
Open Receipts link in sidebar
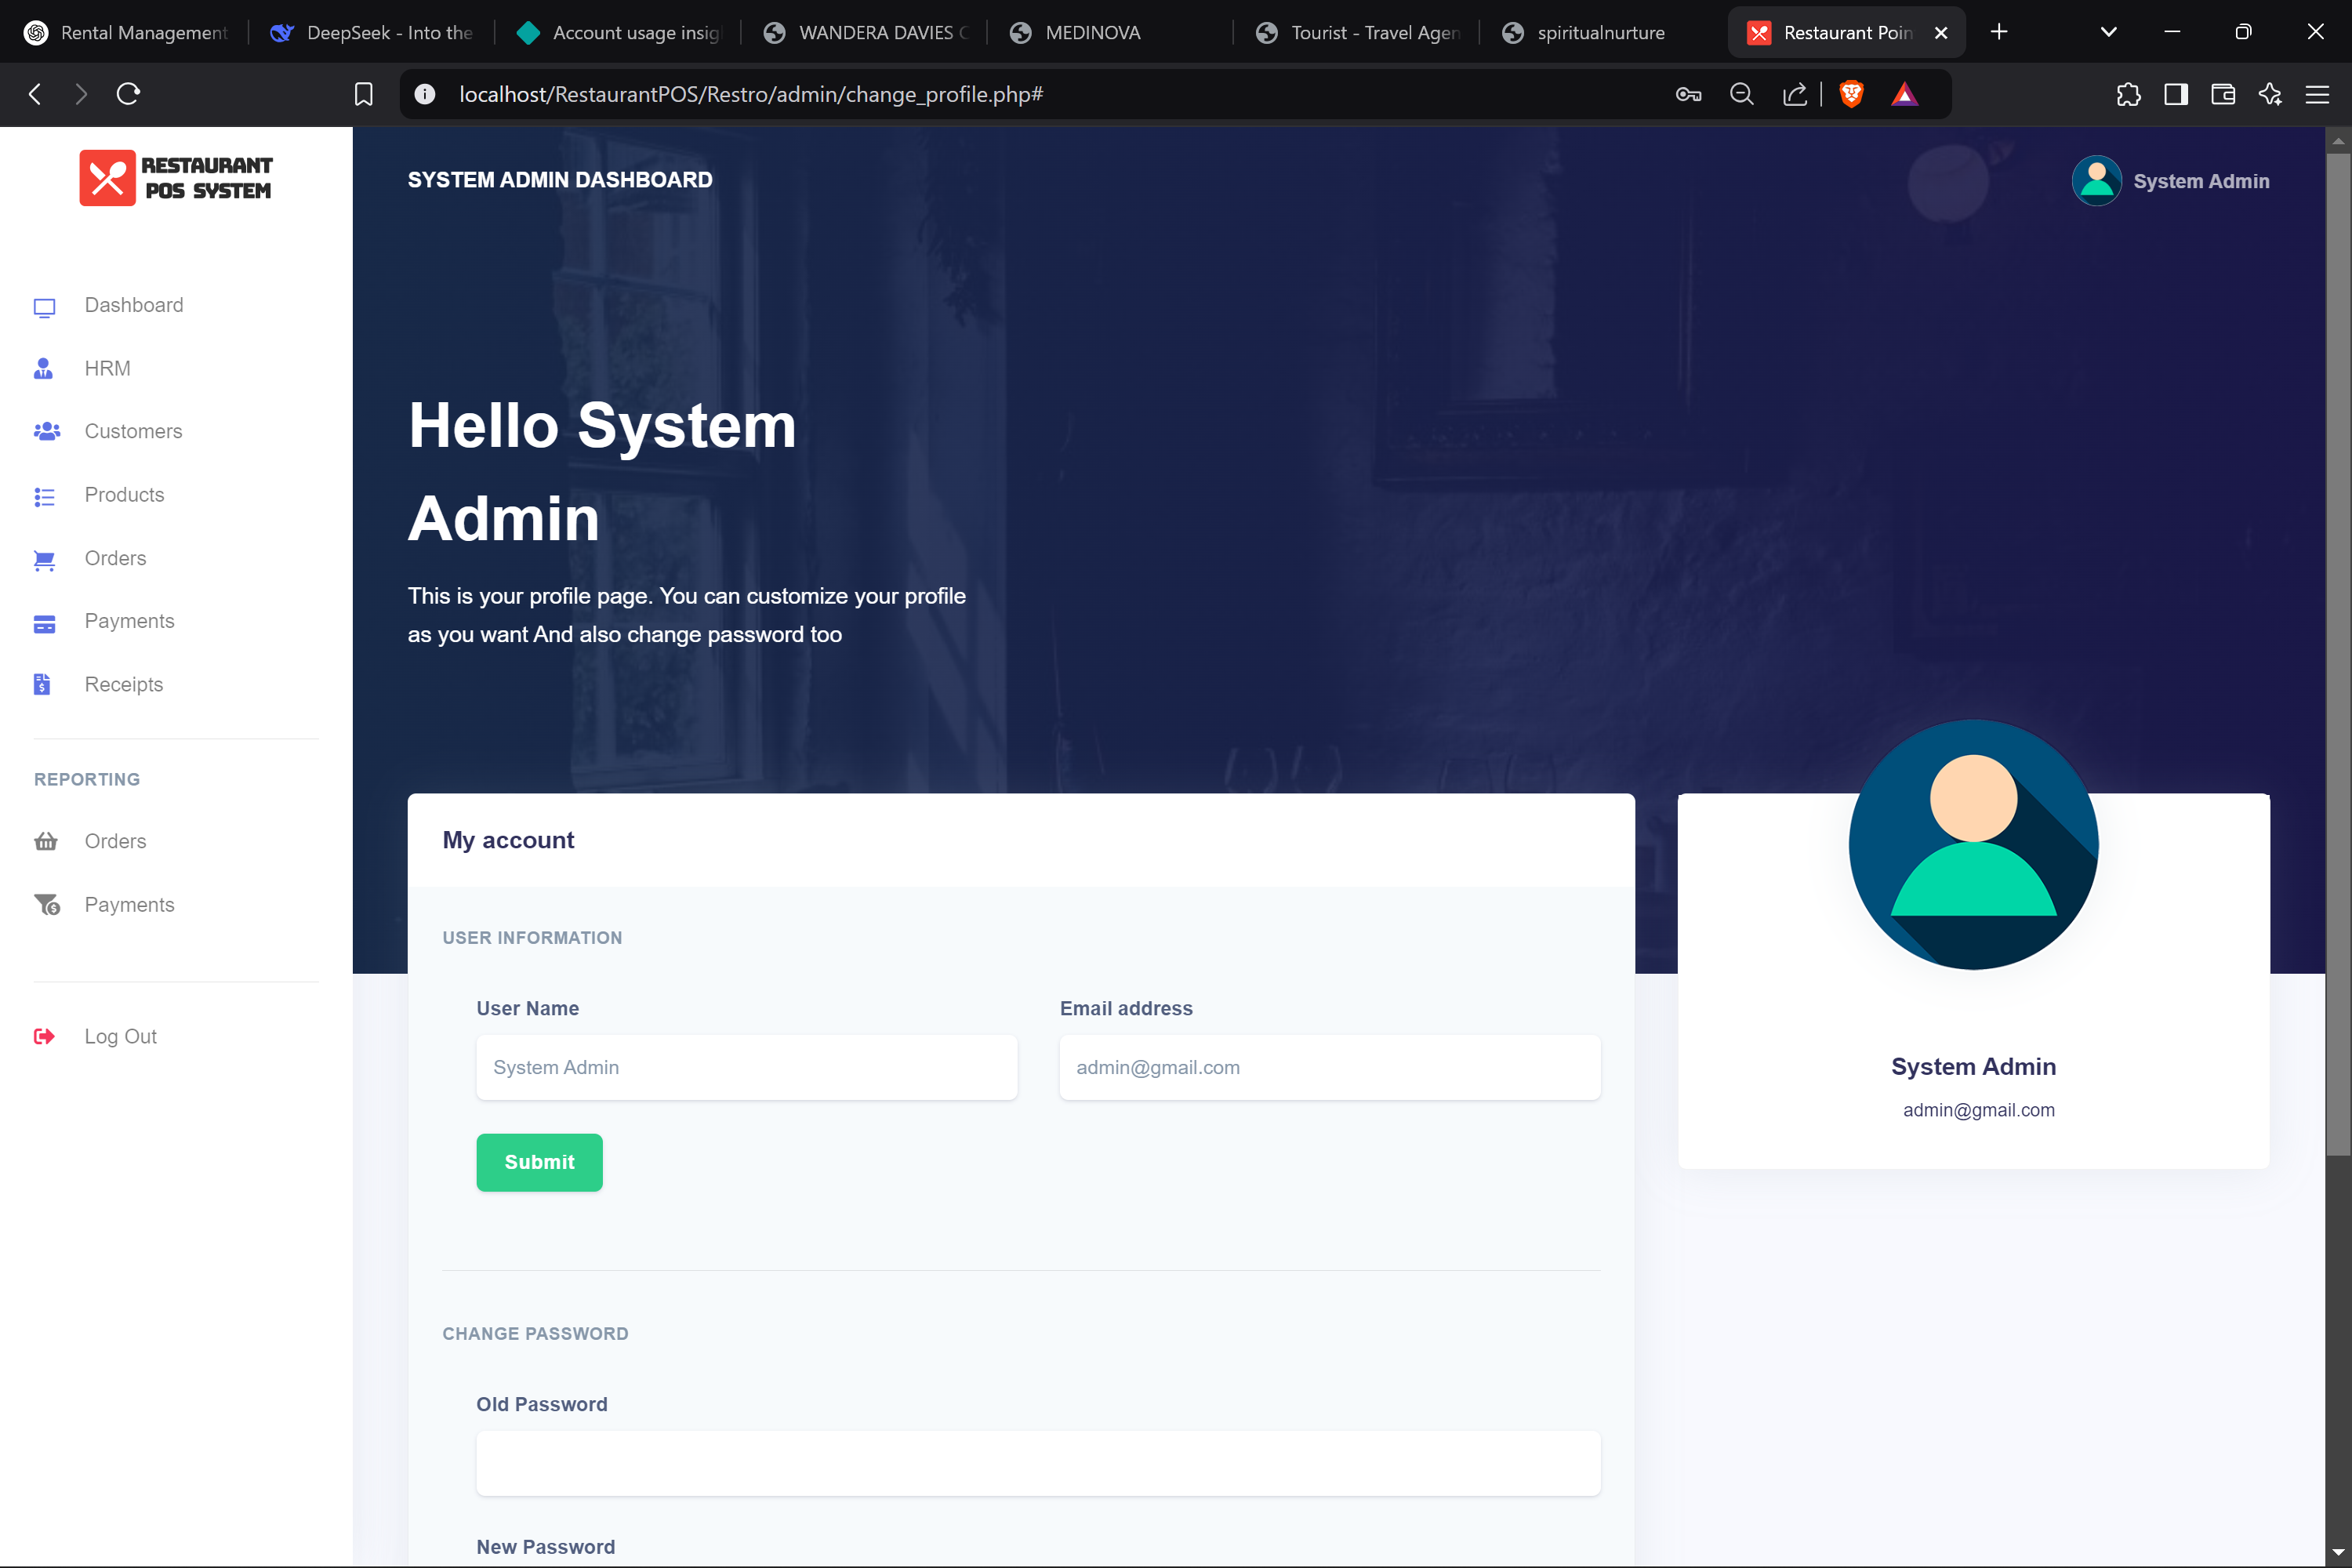point(123,685)
